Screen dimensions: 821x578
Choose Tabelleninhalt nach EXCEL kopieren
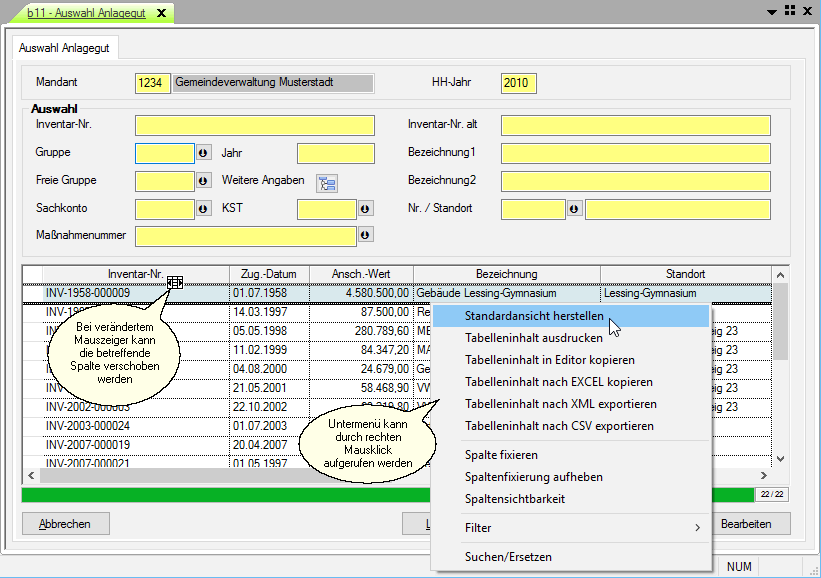click(x=558, y=382)
